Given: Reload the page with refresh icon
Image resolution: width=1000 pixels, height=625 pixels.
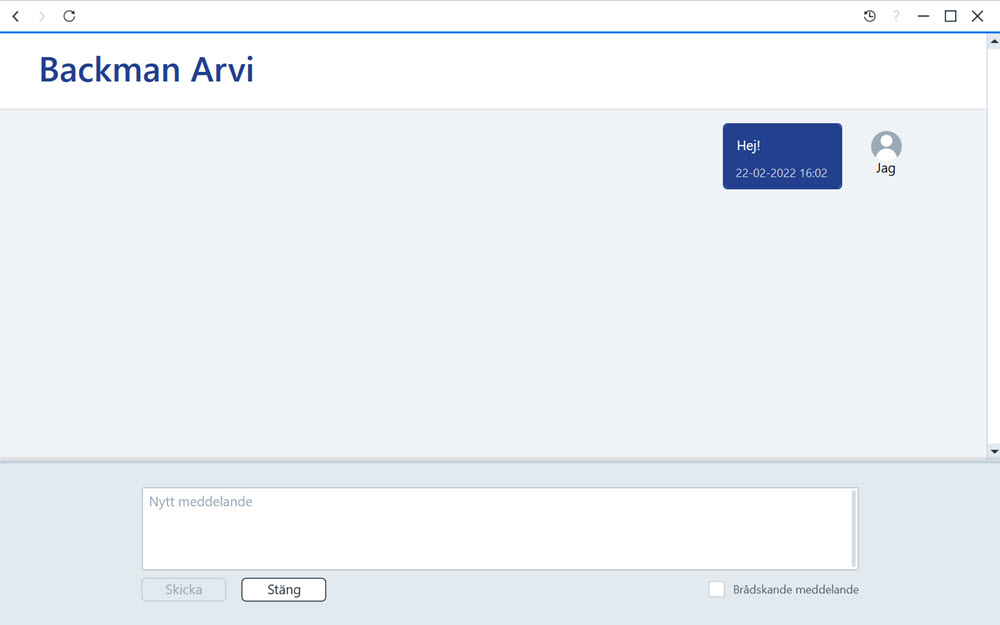Looking at the screenshot, I should pyautogui.click(x=69, y=16).
